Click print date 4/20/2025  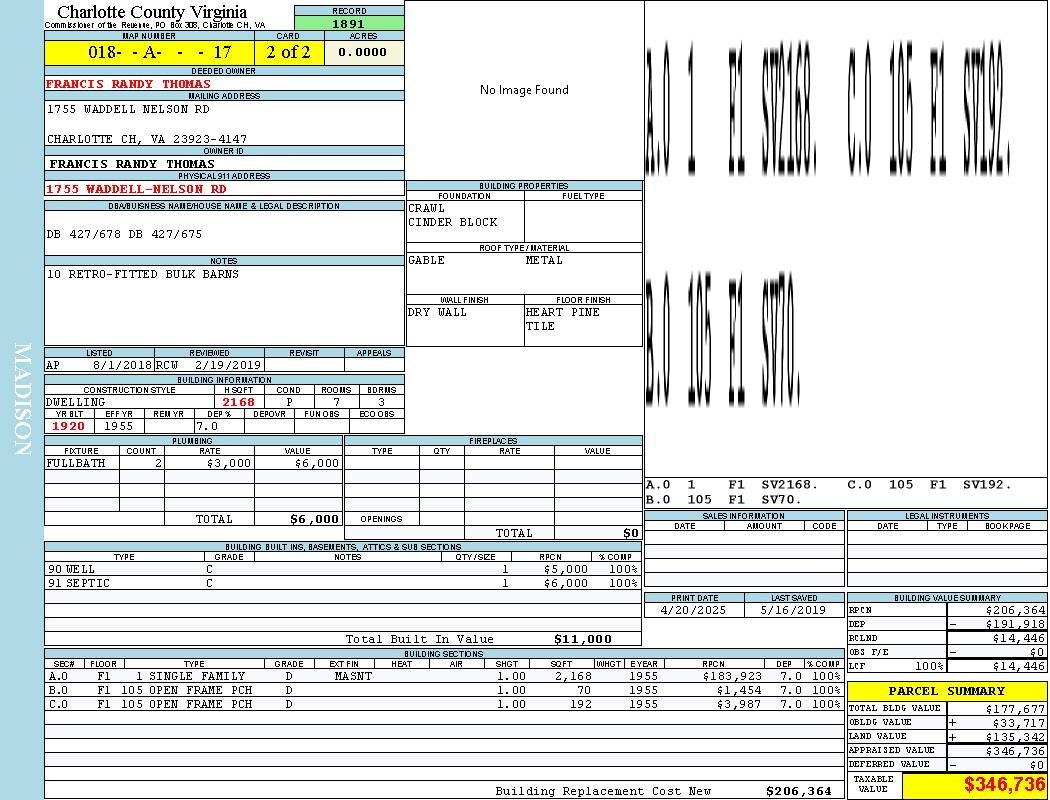point(693,610)
